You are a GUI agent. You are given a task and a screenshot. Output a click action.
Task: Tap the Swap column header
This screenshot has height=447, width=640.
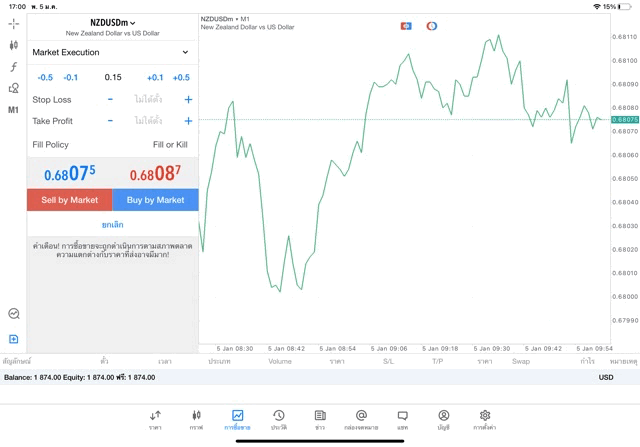pyautogui.click(x=521, y=361)
